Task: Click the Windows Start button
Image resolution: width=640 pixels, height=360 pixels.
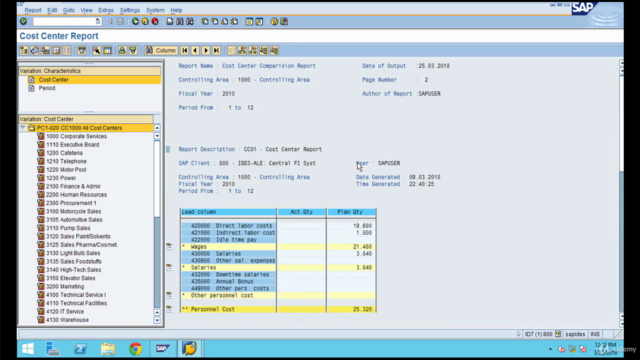Action: pos(28,349)
